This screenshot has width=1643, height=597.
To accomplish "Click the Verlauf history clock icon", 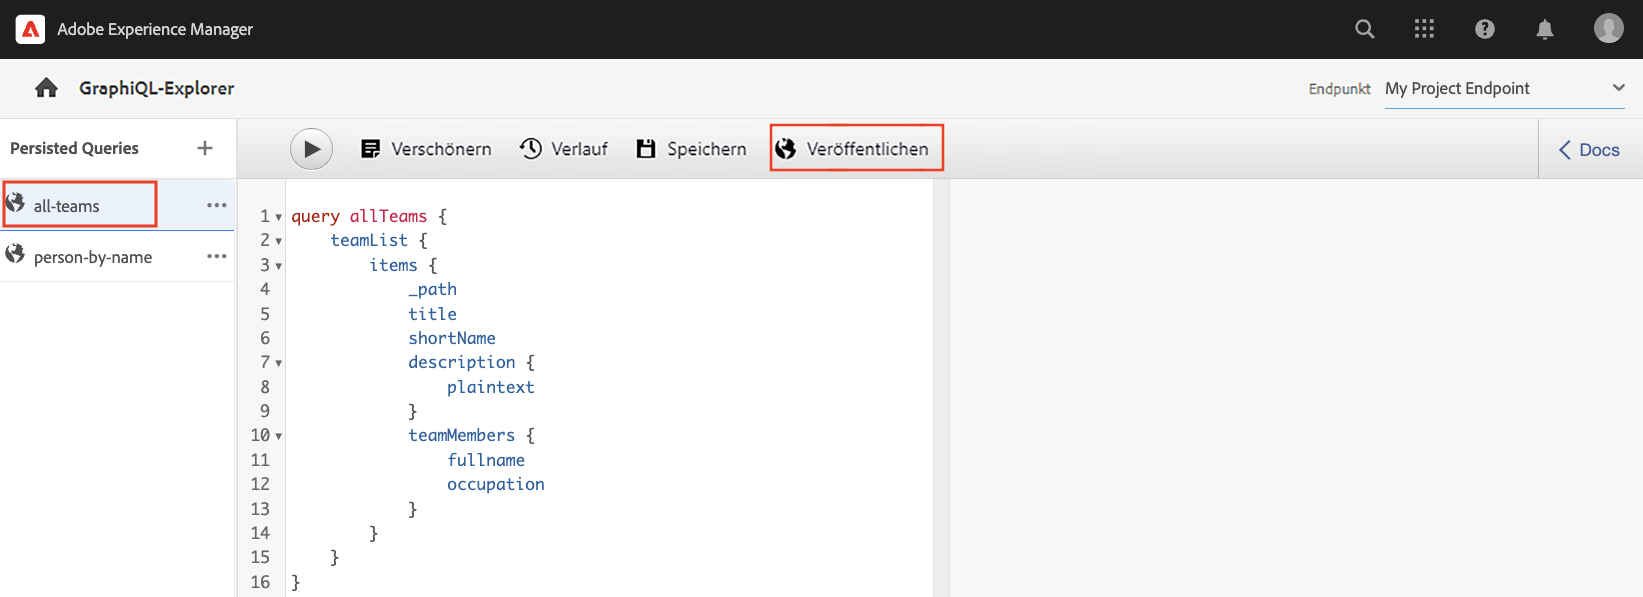I will [x=531, y=148].
